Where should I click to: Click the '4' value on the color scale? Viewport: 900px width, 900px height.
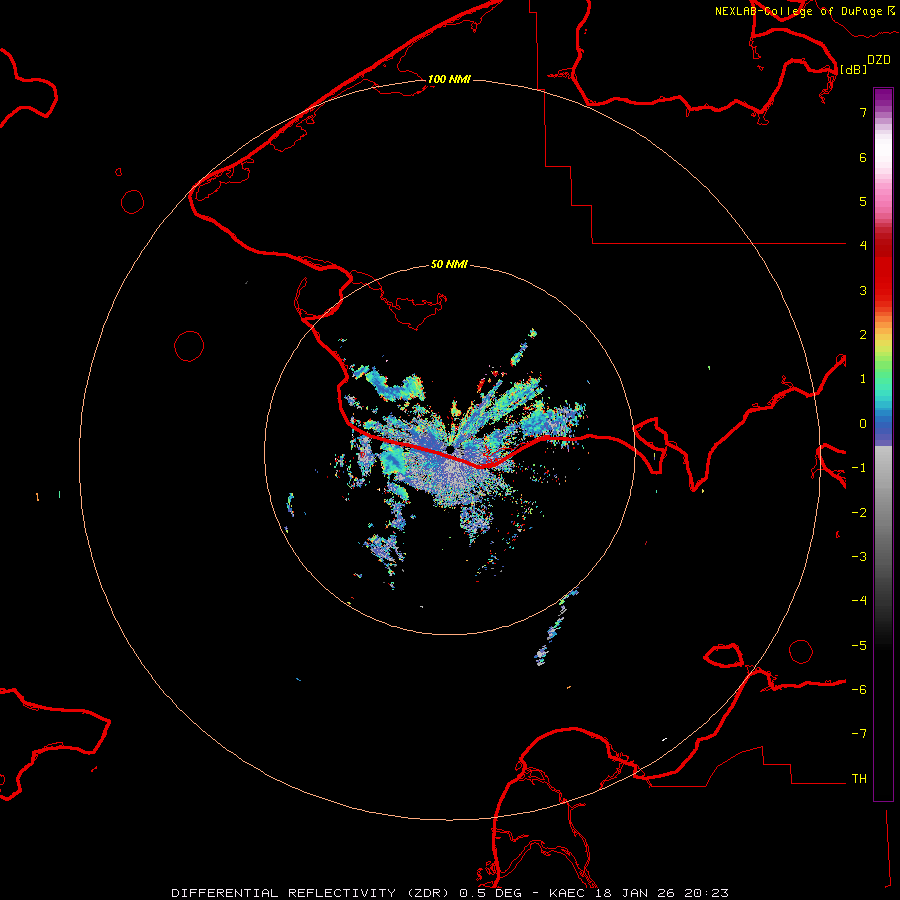(x=863, y=246)
